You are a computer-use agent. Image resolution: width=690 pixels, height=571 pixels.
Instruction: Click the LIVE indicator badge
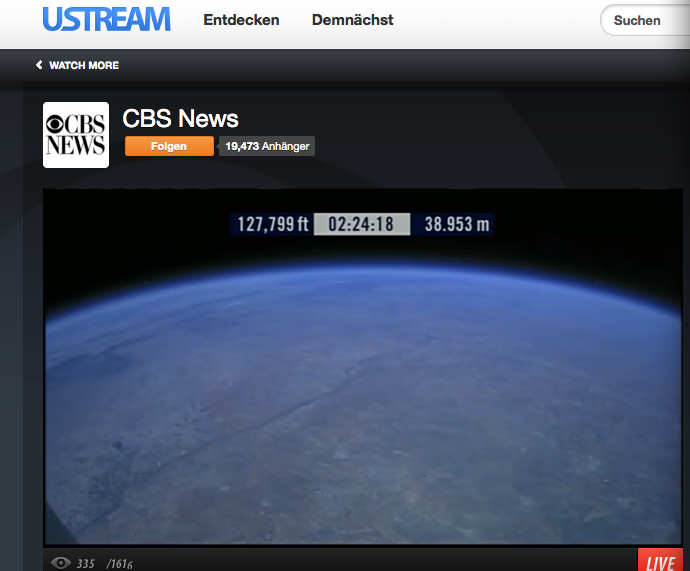660,560
